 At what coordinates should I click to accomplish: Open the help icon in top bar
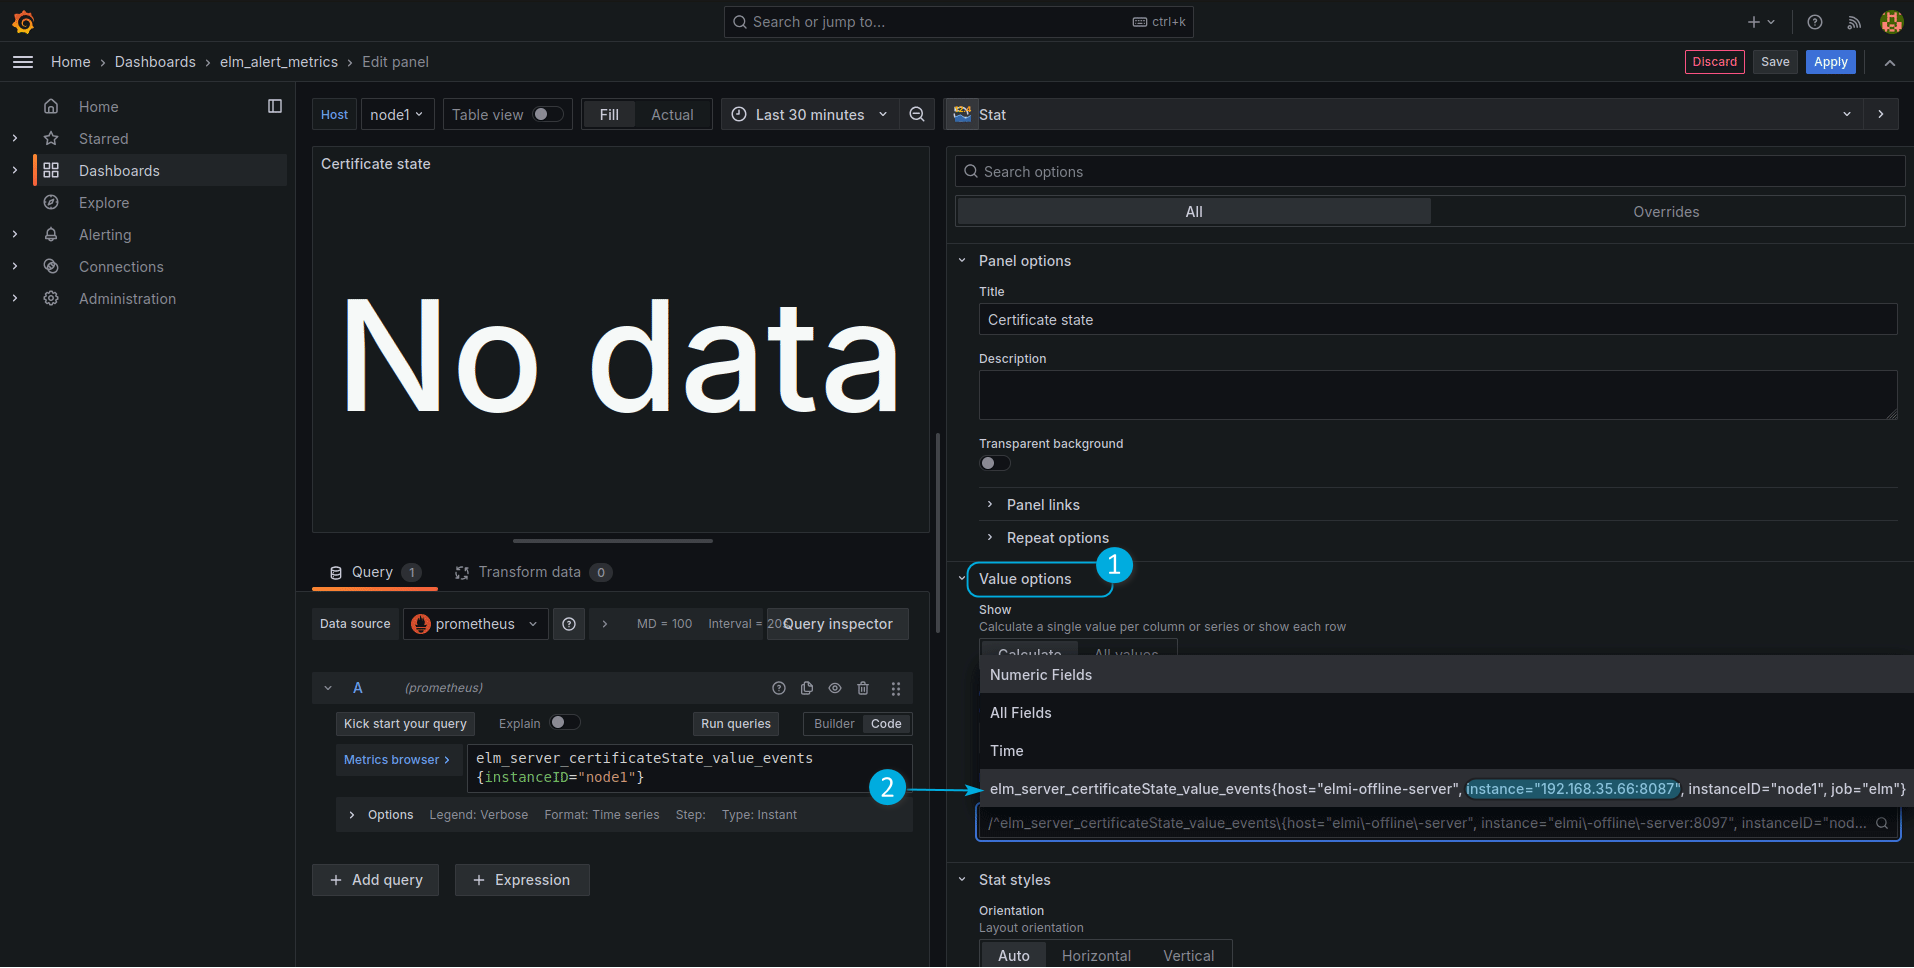(1815, 22)
